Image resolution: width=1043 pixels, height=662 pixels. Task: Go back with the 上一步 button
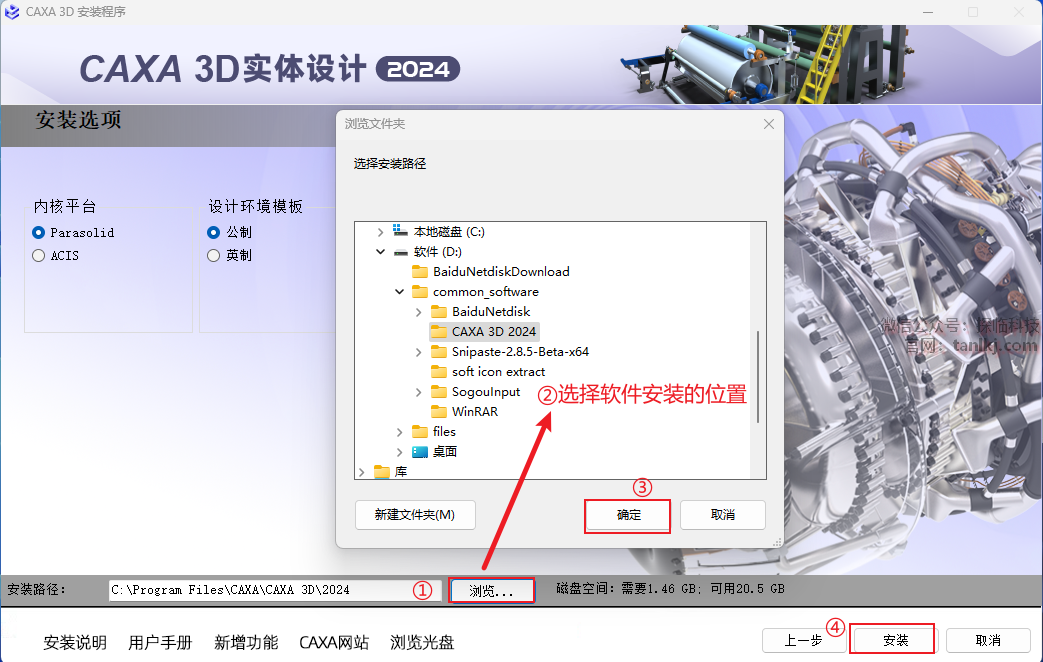click(804, 641)
